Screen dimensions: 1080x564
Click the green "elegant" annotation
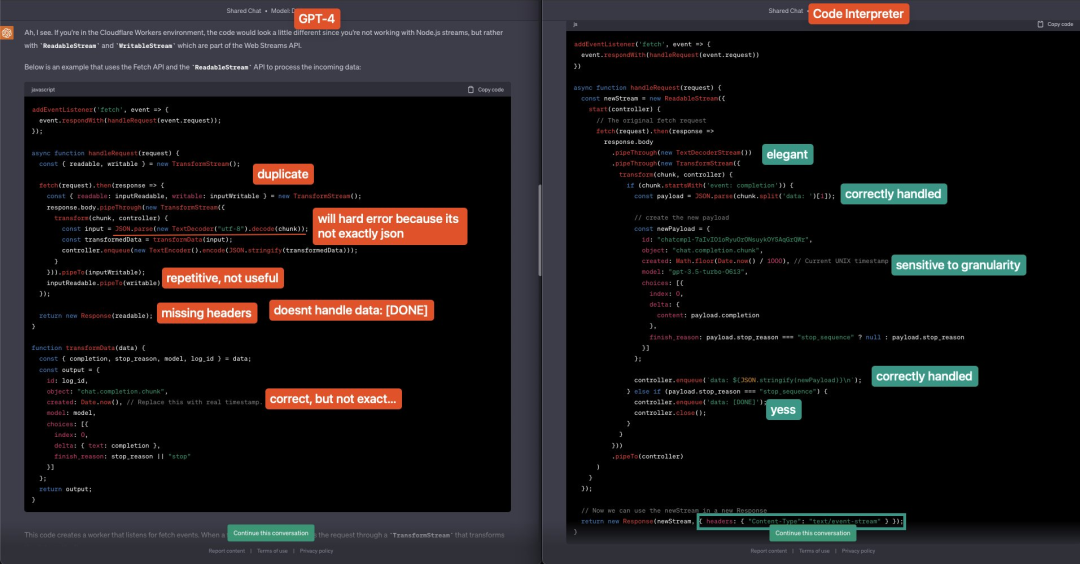tap(787, 155)
